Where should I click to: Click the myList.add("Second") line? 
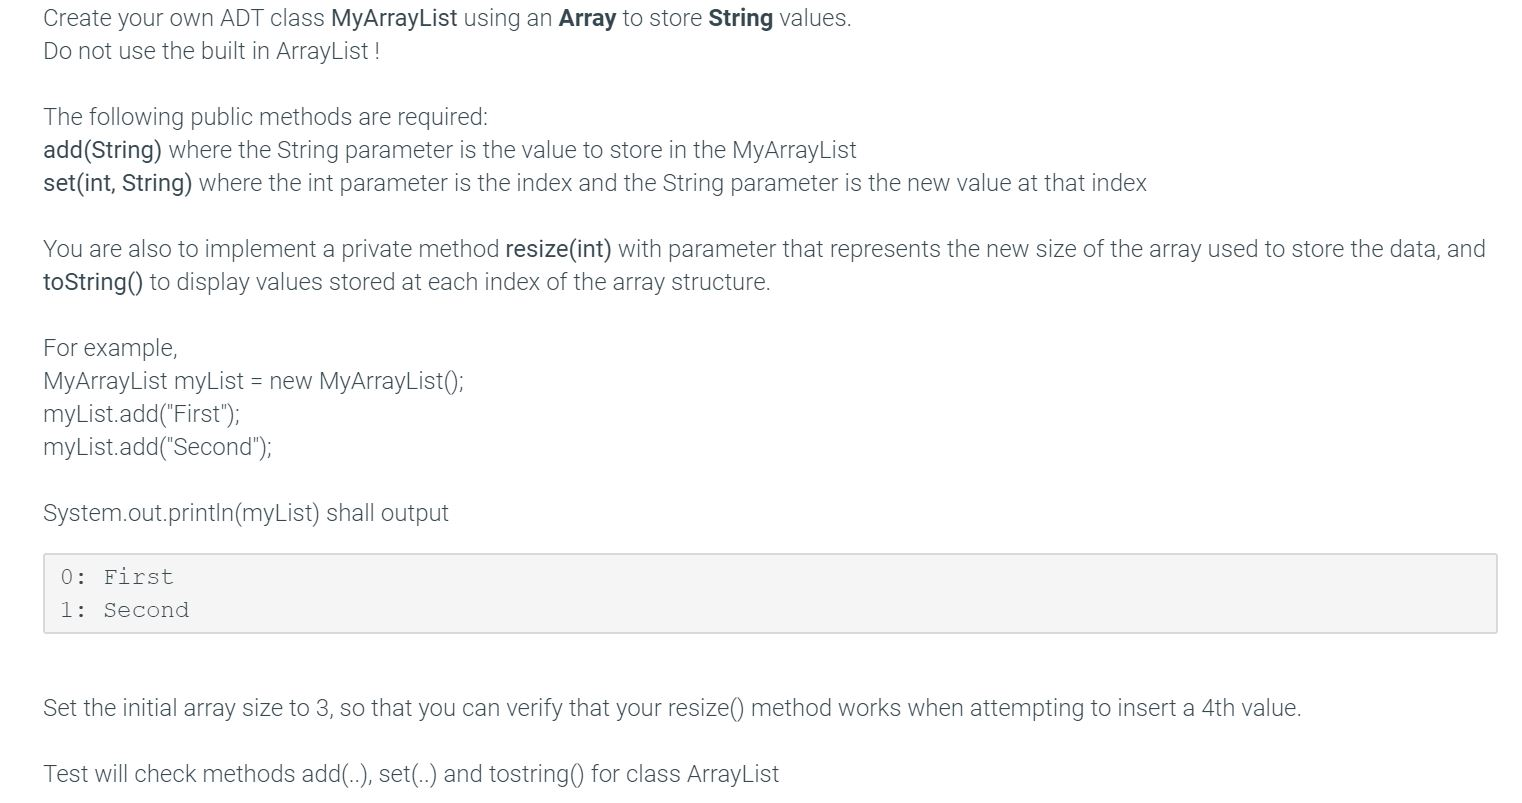click(157, 447)
